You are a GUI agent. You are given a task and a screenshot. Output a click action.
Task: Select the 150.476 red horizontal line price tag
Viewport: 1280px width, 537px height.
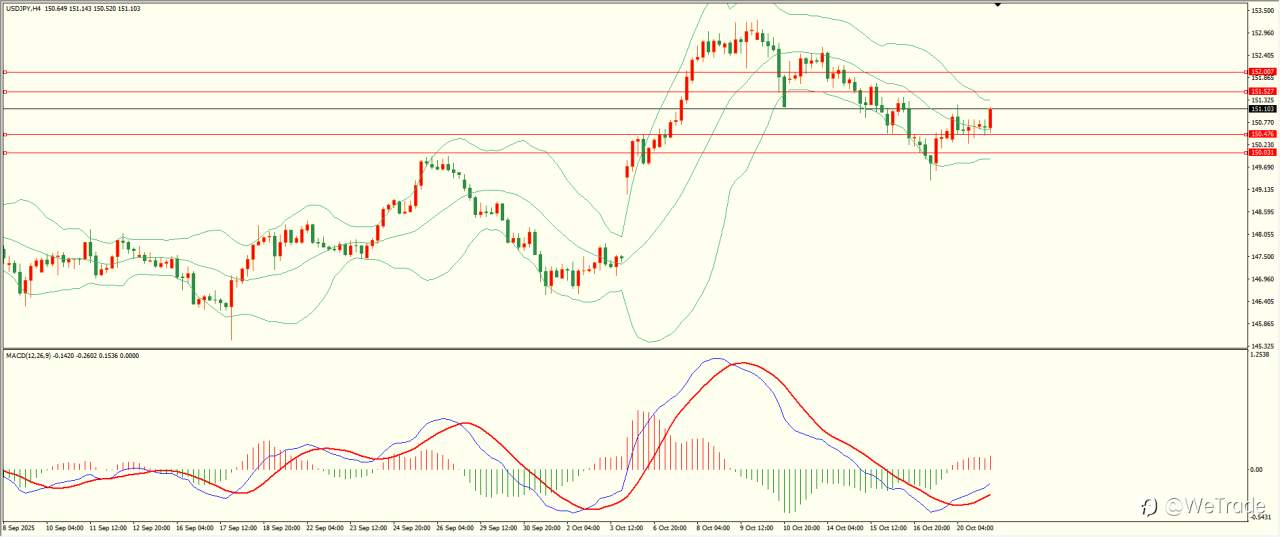click(x=1262, y=134)
